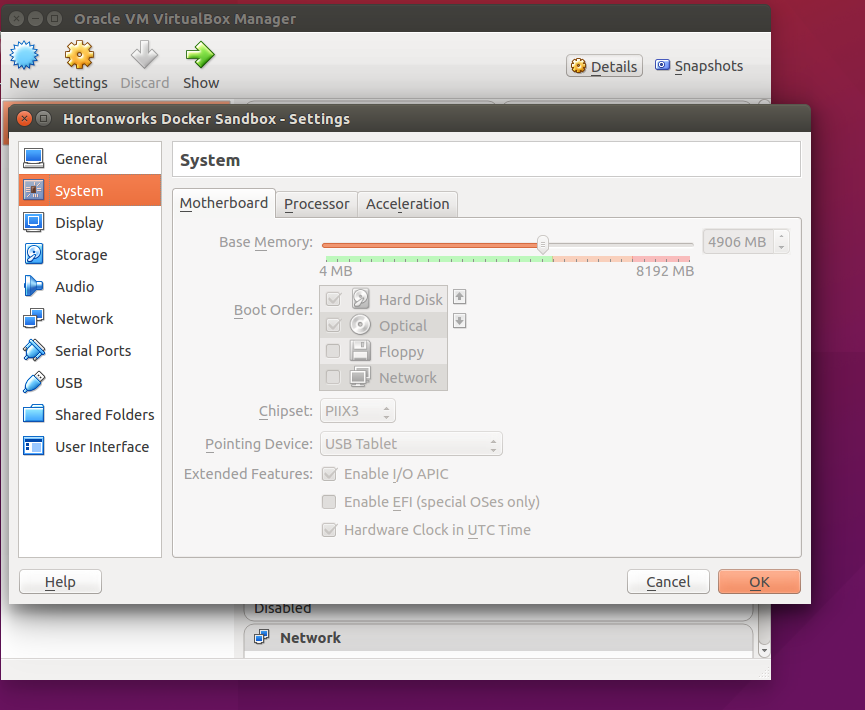This screenshot has width=865, height=710.
Task: Switch to the Processor tab
Action: (317, 204)
